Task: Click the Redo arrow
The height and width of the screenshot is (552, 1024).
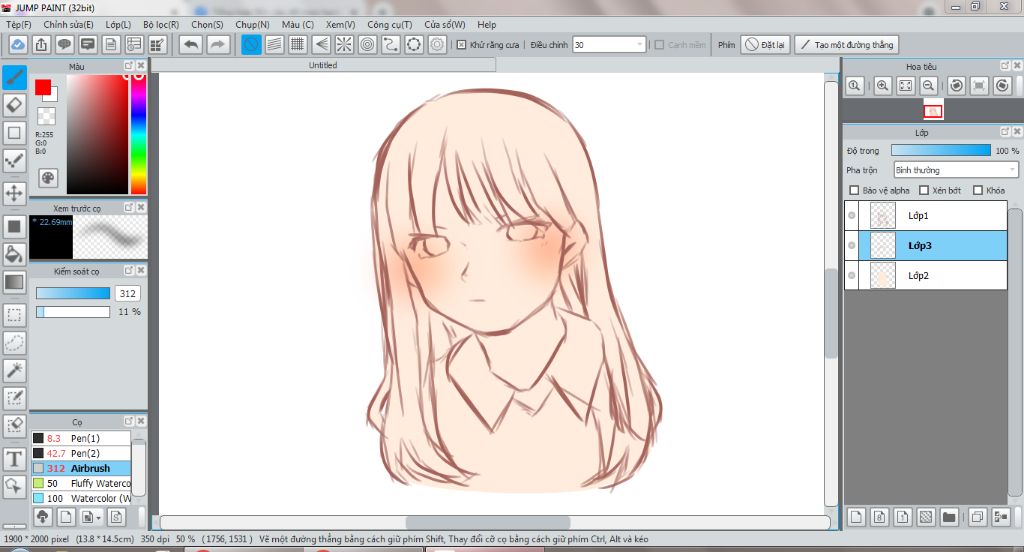Action: (218, 44)
